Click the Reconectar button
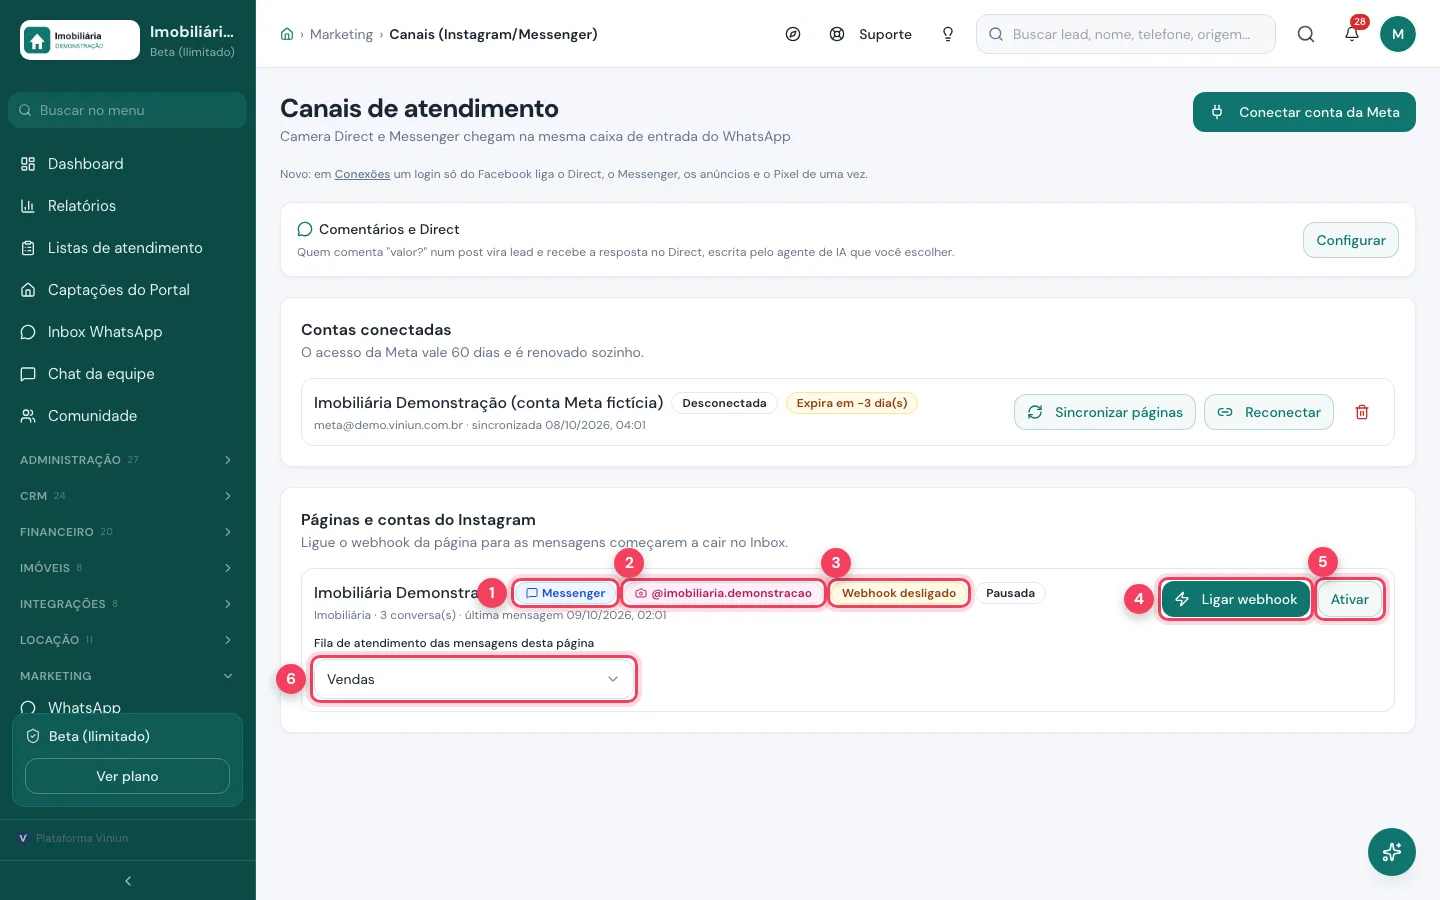The image size is (1440, 900). click(x=1269, y=412)
